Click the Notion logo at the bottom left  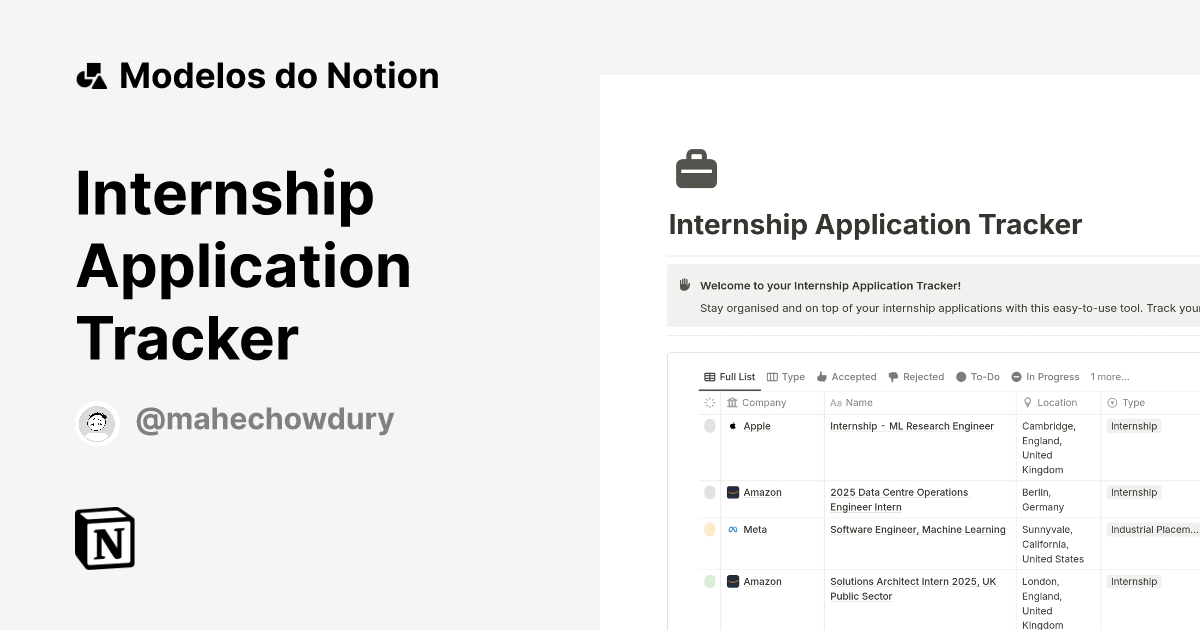pos(104,538)
